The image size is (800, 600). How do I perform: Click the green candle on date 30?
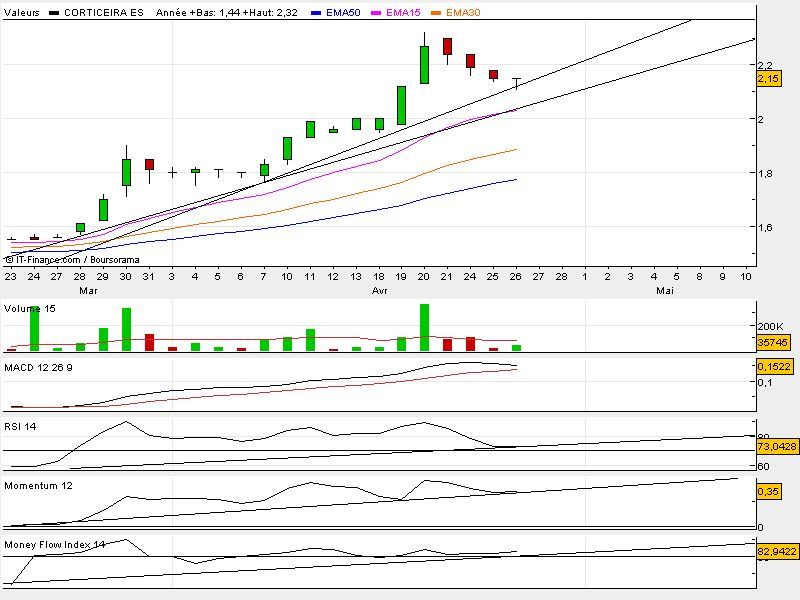pyautogui.click(x=126, y=172)
